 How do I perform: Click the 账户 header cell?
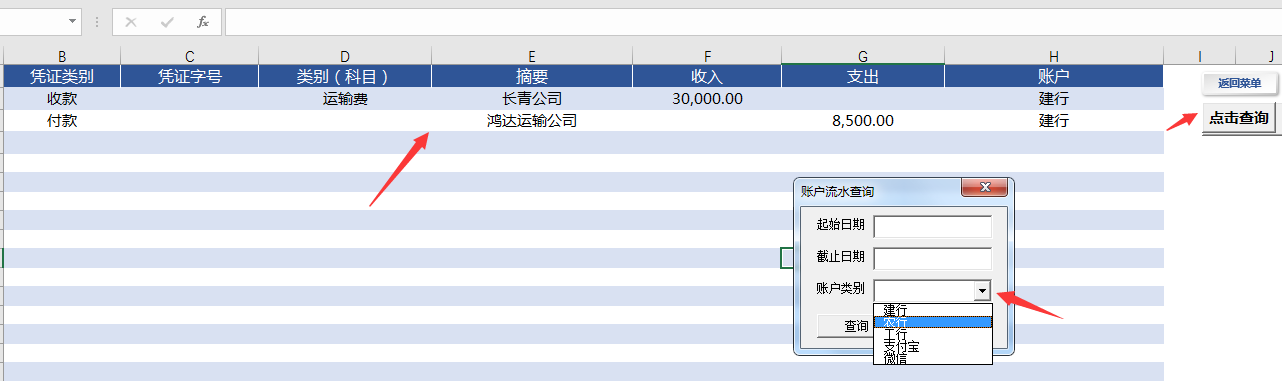pyautogui.click(x=1054, y=76)
